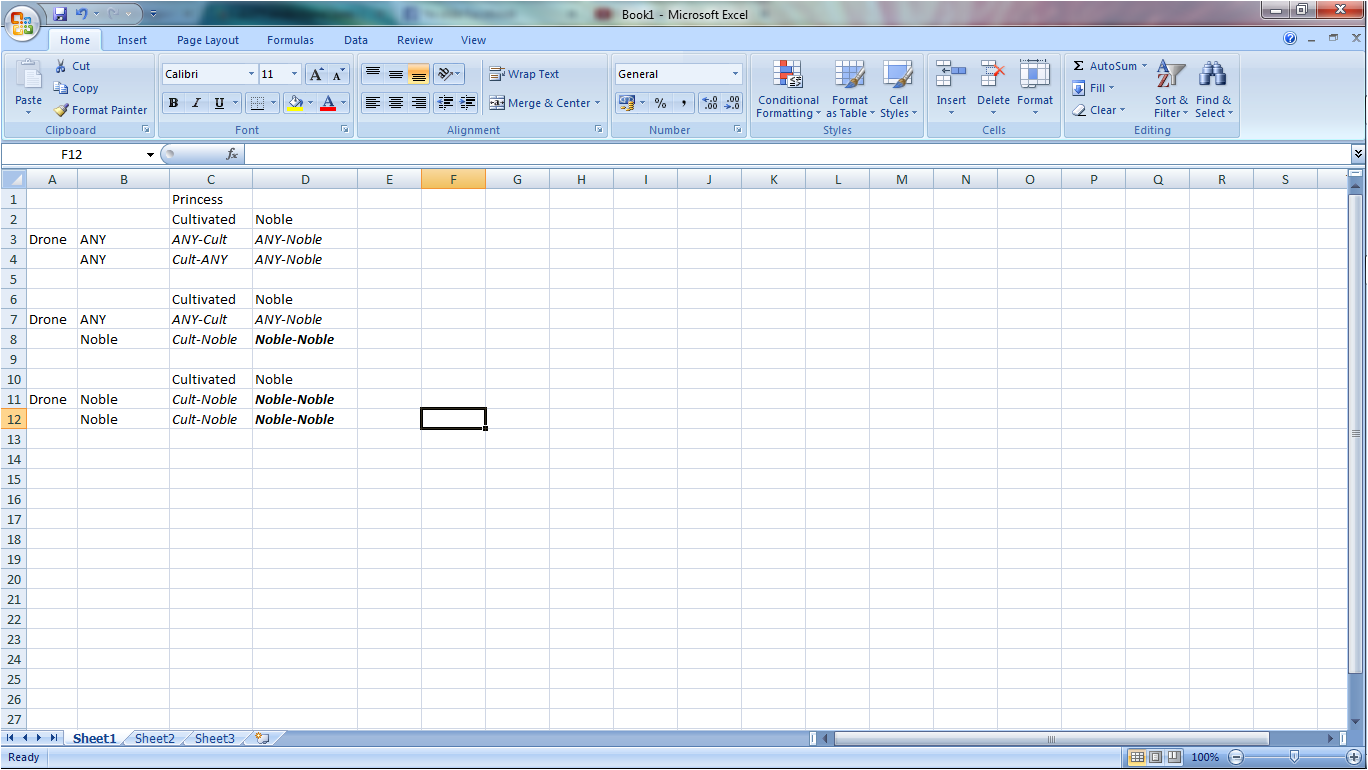Switch to Page Break Preview view
Image resolution: width=1368 pixels, height=770 pixels.
point(1174,757)
